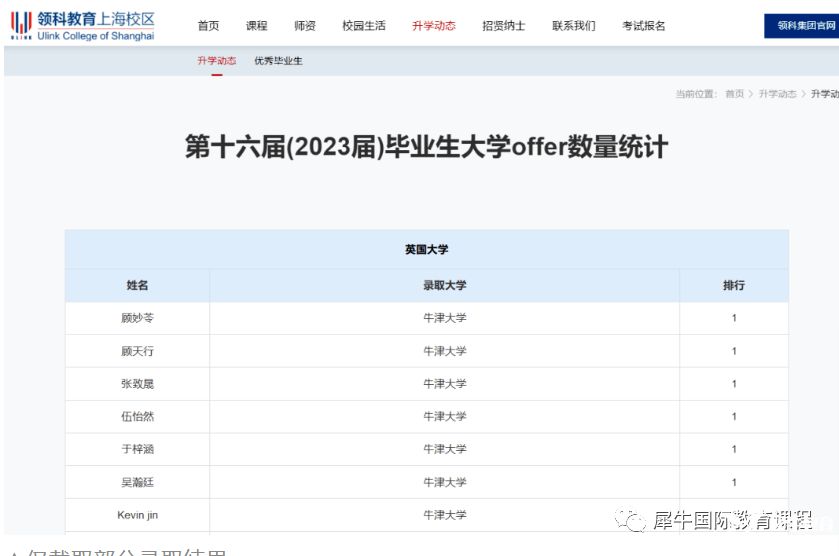Switch to the 优秀毕业生 sub-tab
This screenshot has width=839, height=556.
click(278, 61)
